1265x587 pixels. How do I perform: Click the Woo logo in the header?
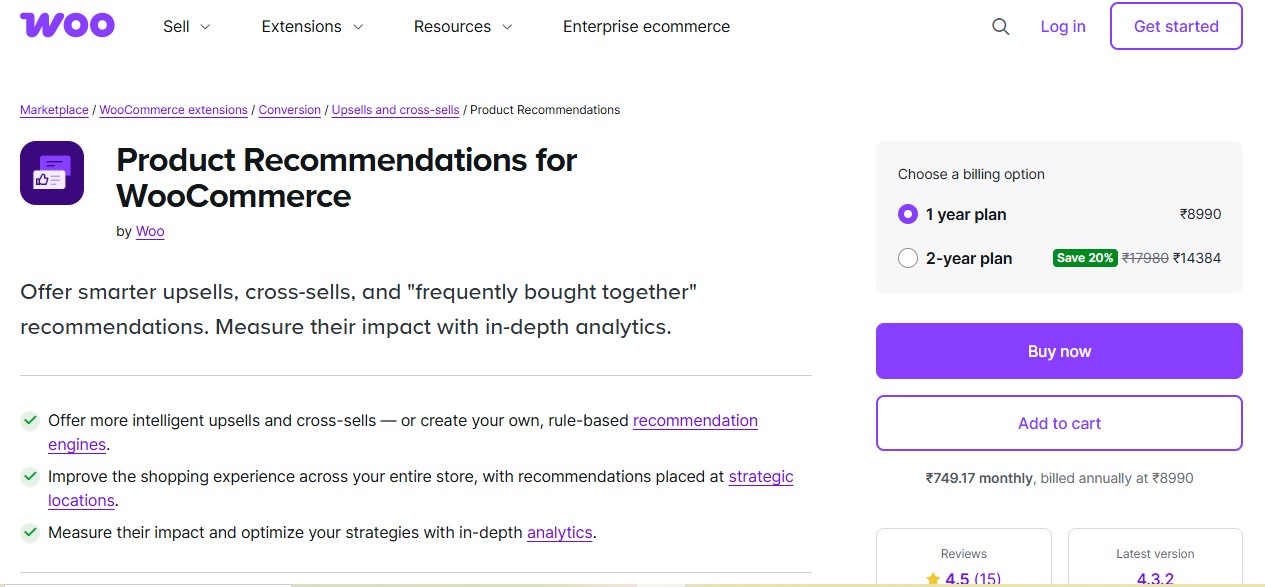(x=67, y=25)
